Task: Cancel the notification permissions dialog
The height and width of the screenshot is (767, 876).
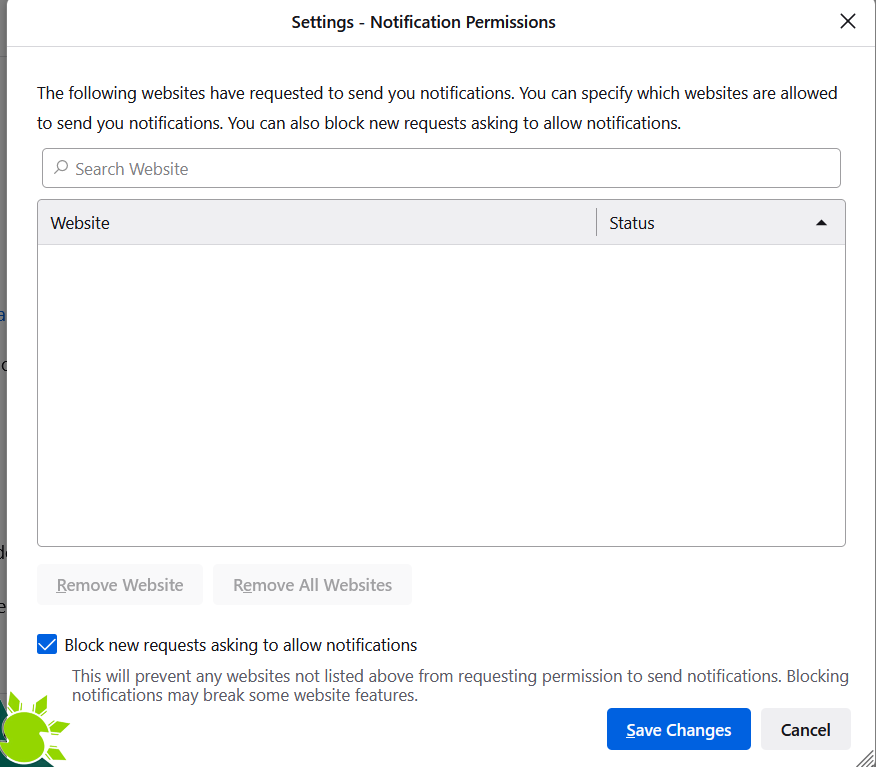Action: 806,729
